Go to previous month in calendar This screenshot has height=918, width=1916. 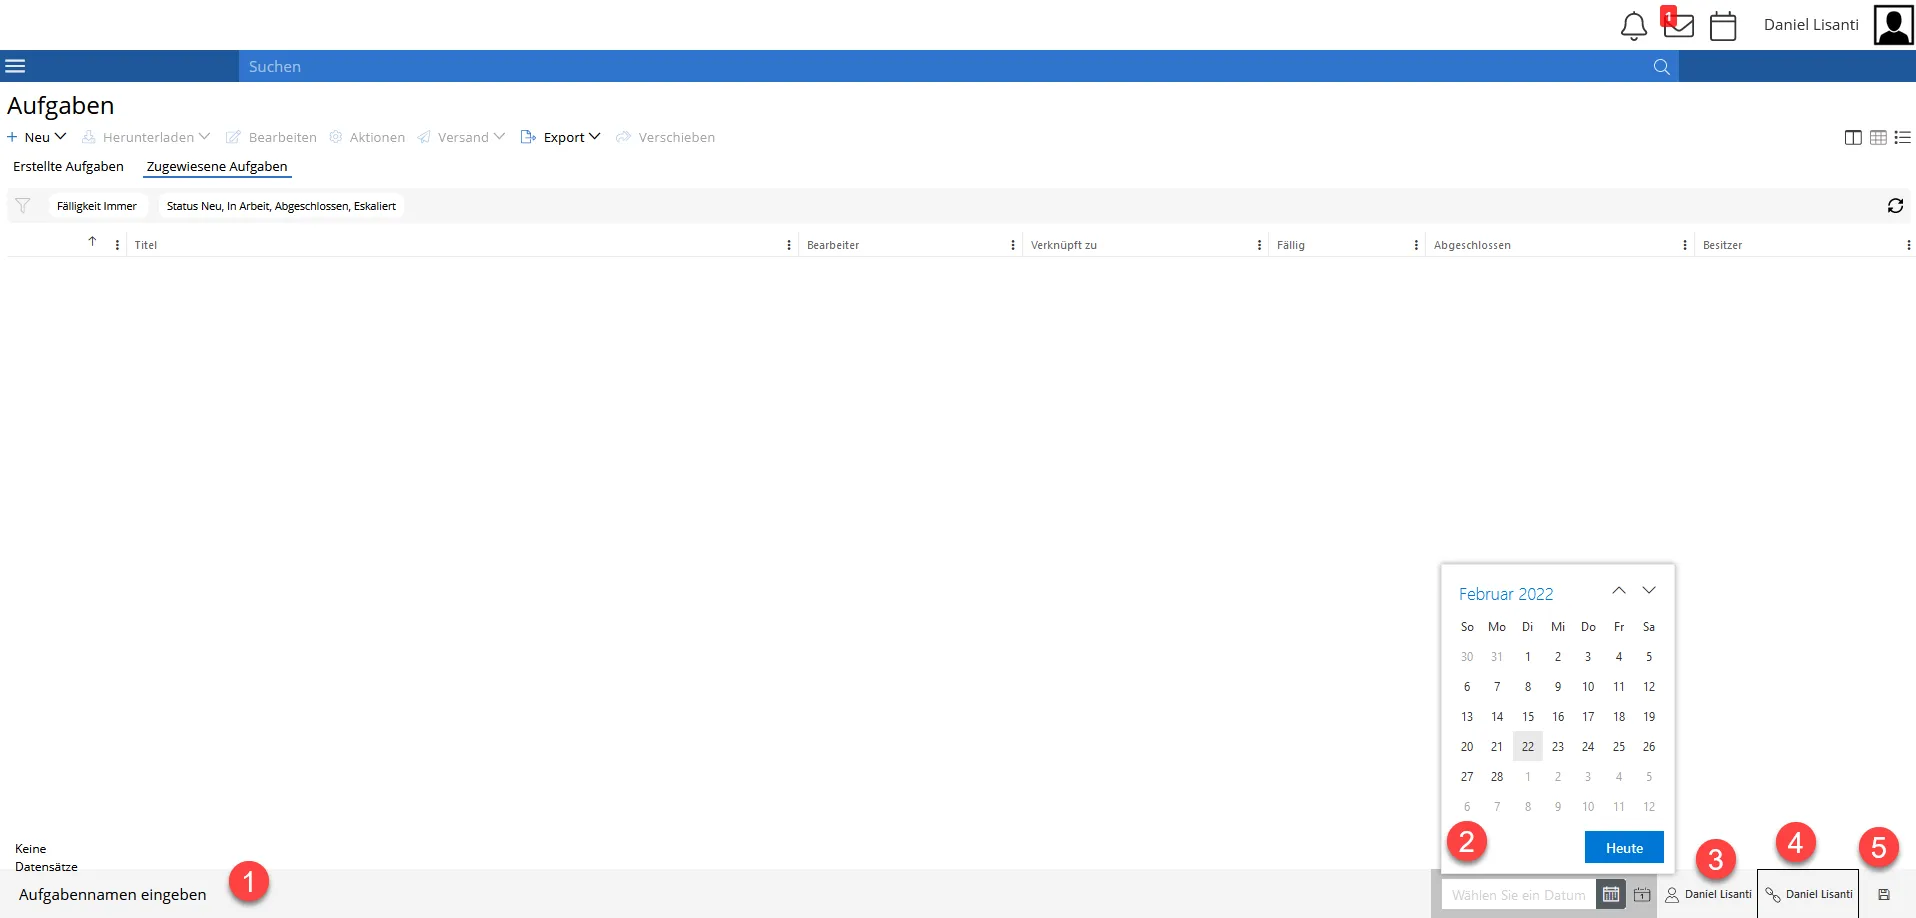(1619, 591)
